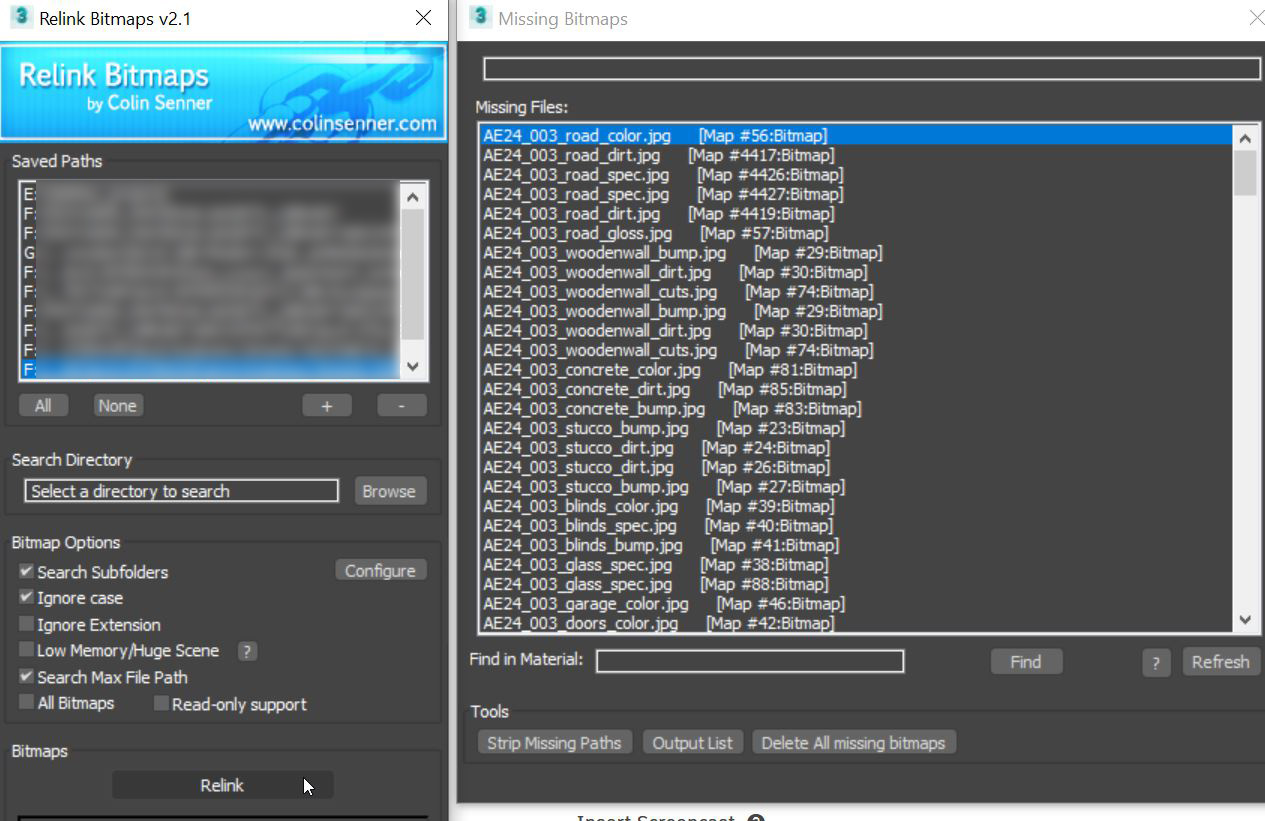This screenshot has width=1265, height=821.
Task: Browse for a search directory
Action: (x=389, y=490)
